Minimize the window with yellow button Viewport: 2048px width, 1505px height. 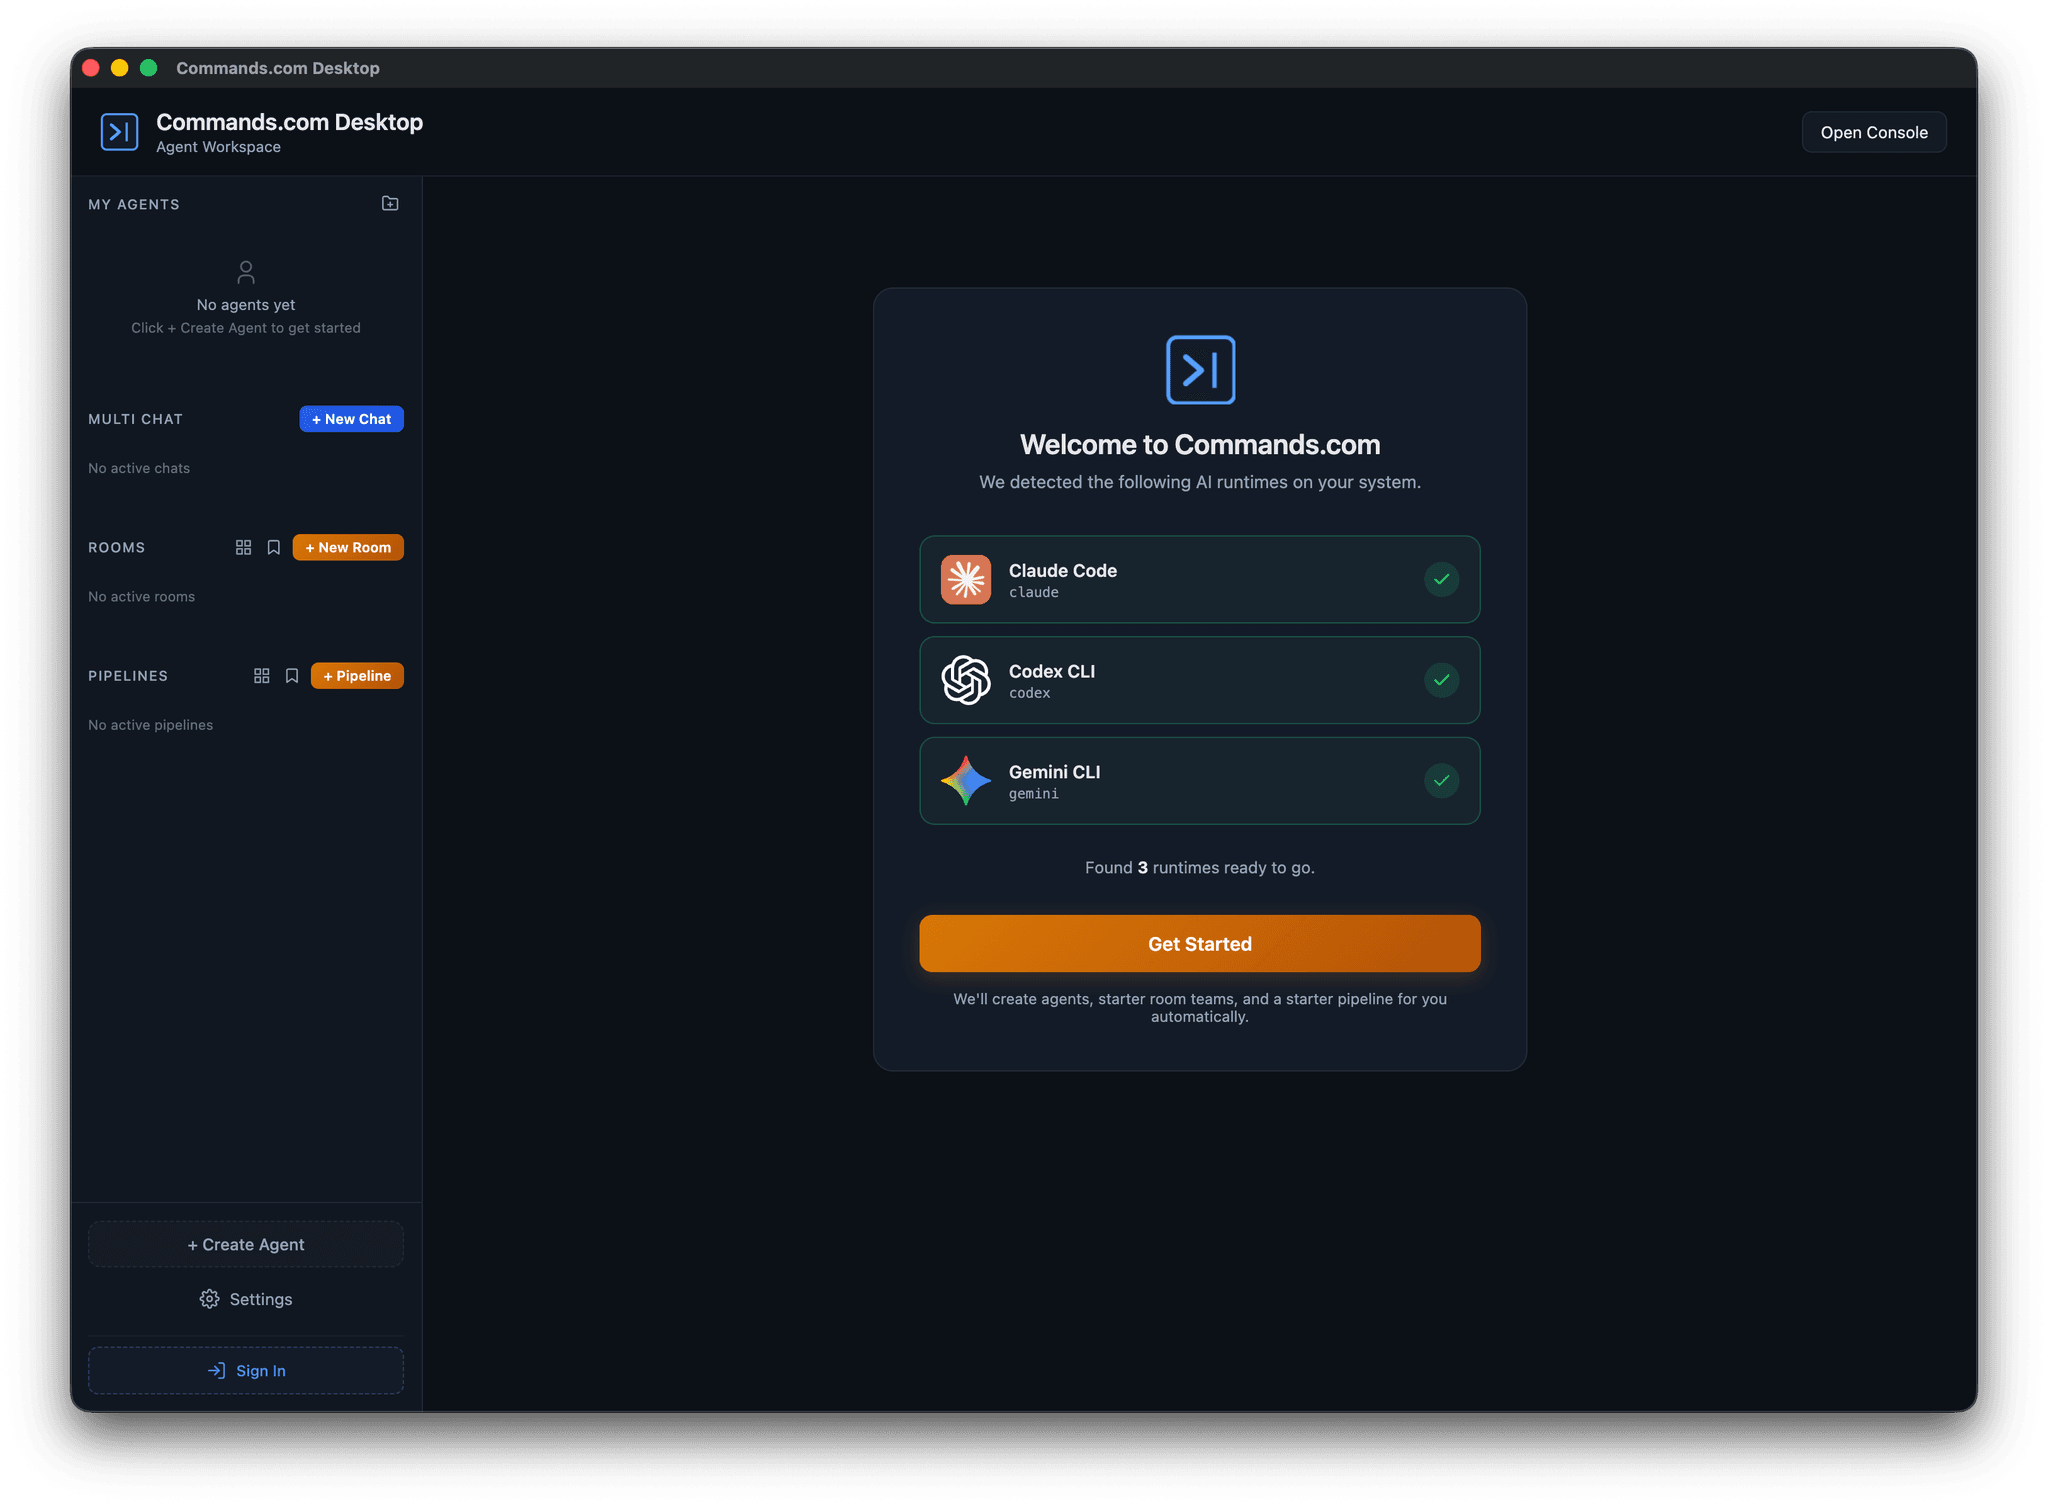pos(120,68)
